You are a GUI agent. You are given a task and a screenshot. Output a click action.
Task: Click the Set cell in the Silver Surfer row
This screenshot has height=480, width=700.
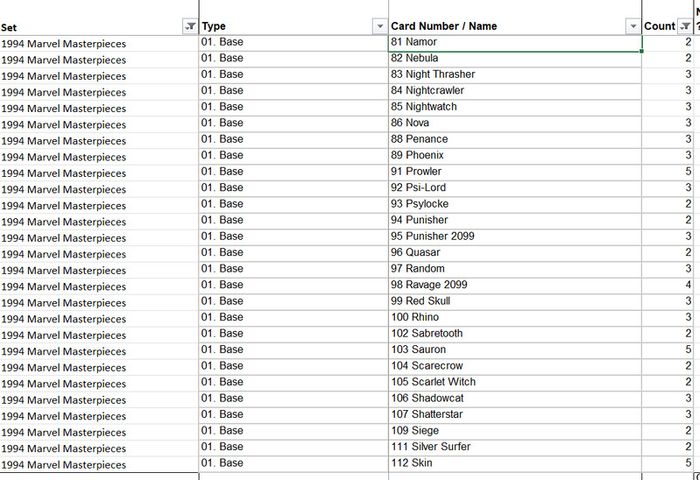coord(99,448)
